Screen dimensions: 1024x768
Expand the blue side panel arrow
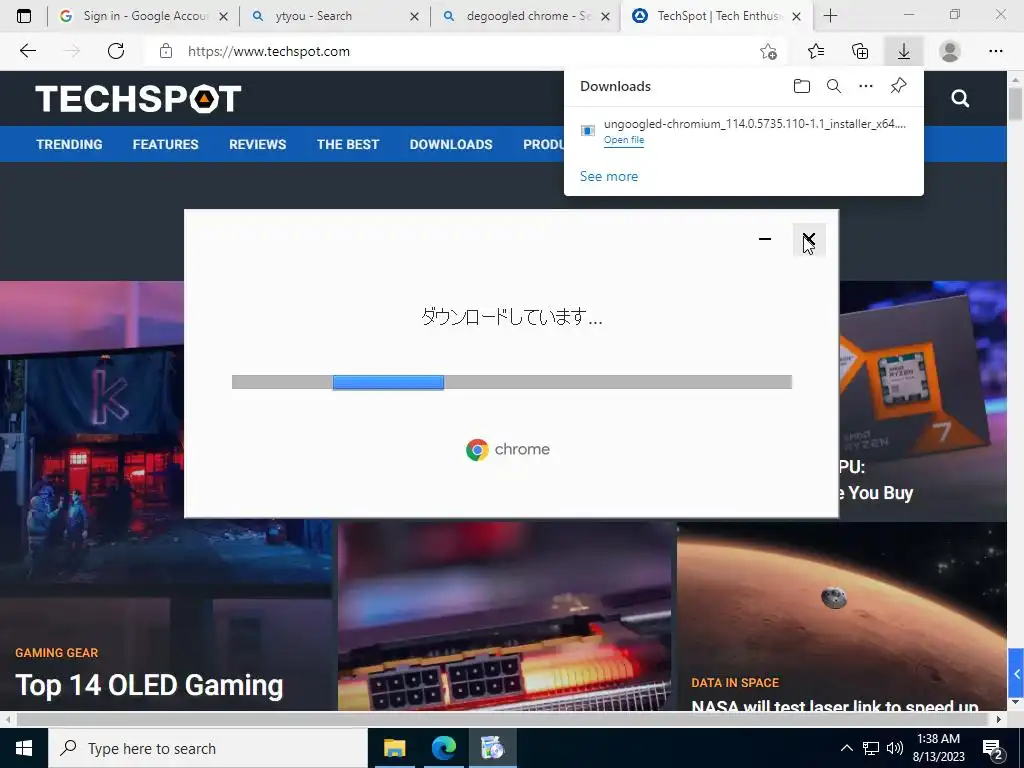click(x=1016, y=673)
